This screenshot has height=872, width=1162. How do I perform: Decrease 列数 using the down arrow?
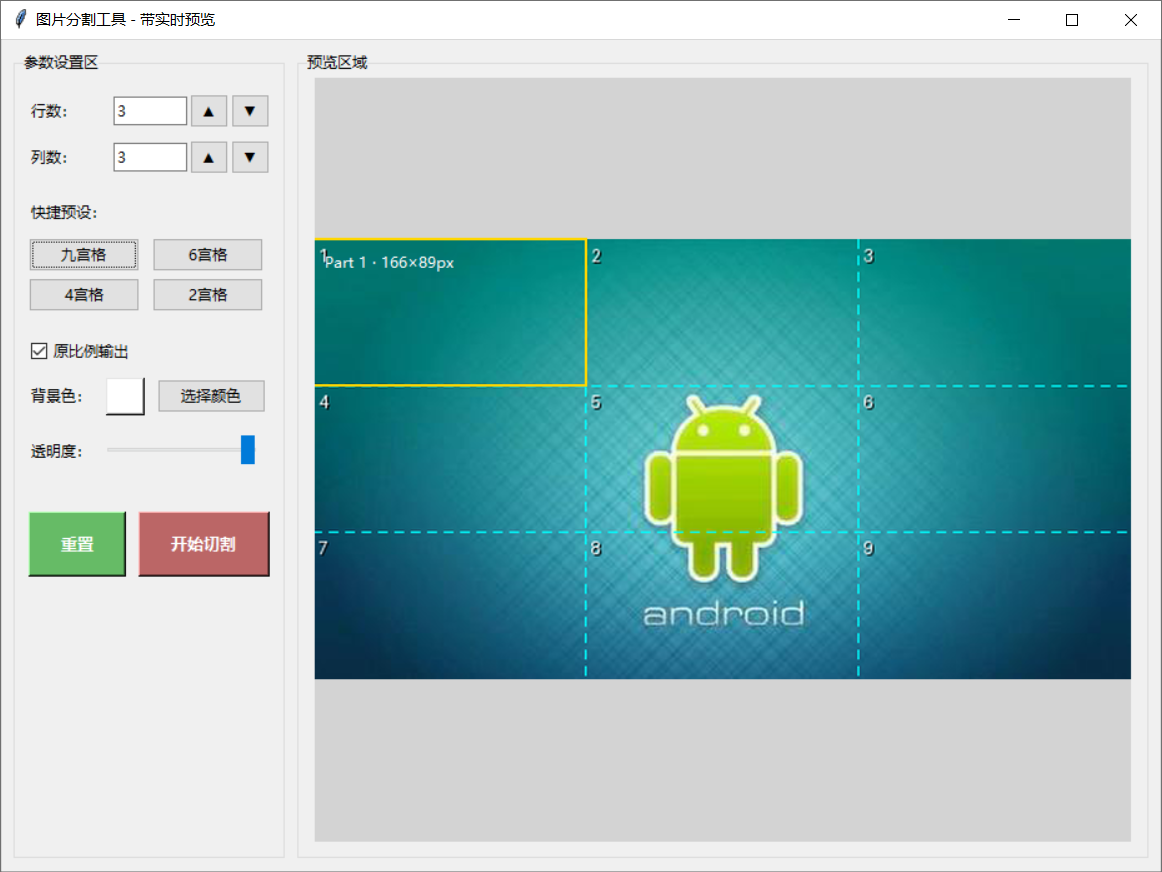(249, 156)
